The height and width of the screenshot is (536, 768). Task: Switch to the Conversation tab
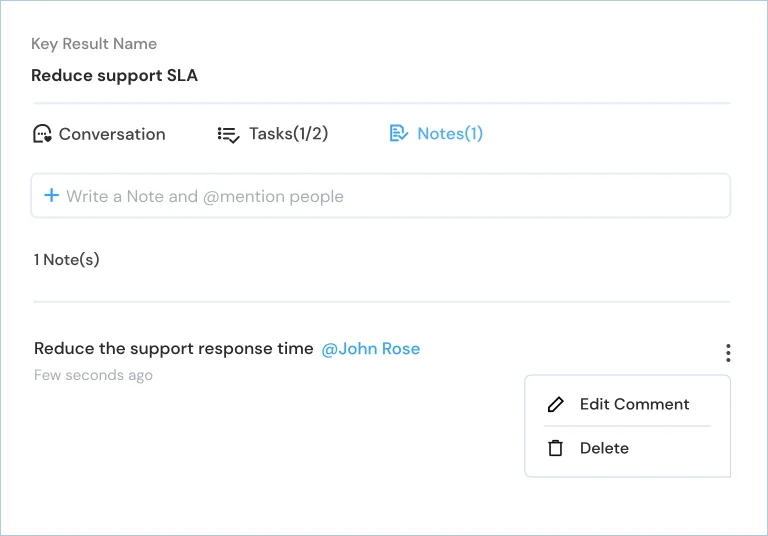(x=99, y=134)
